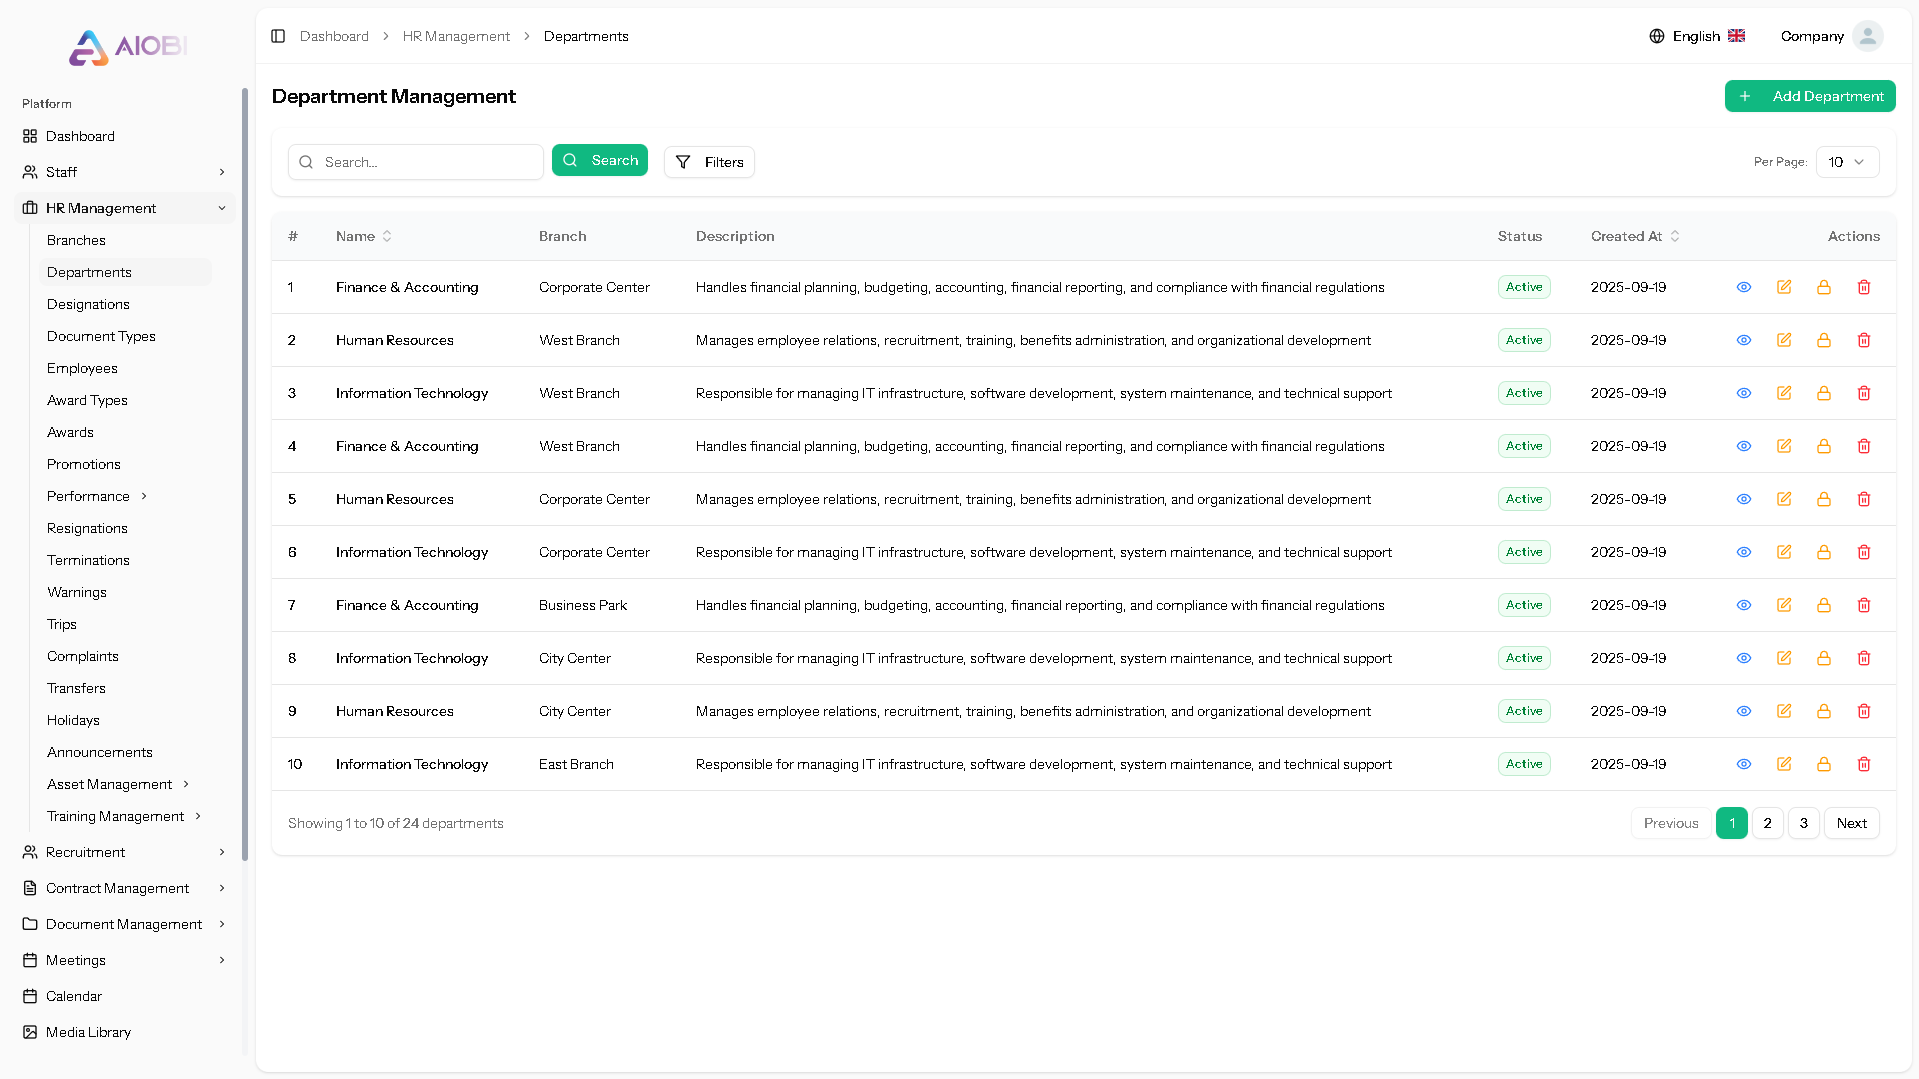Click the Active status badge on row 5
The image size is (1919, 1079).
click(x=1523, y=498)
